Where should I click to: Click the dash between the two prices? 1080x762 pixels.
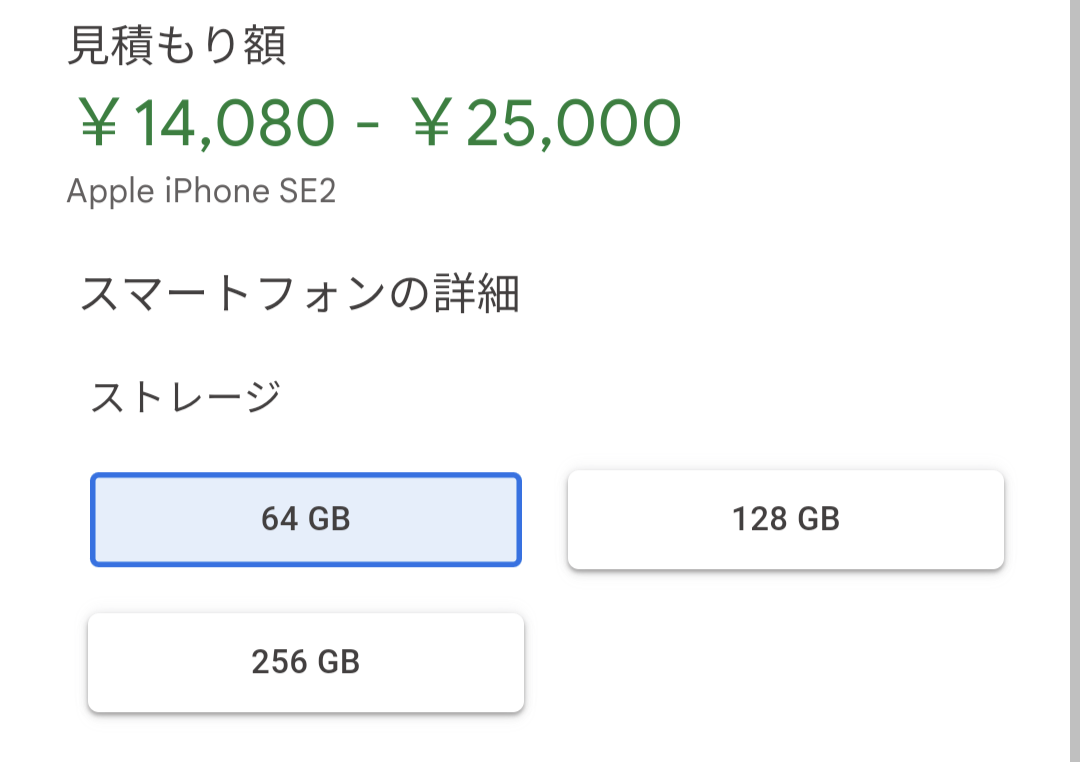tap(368, 126)
